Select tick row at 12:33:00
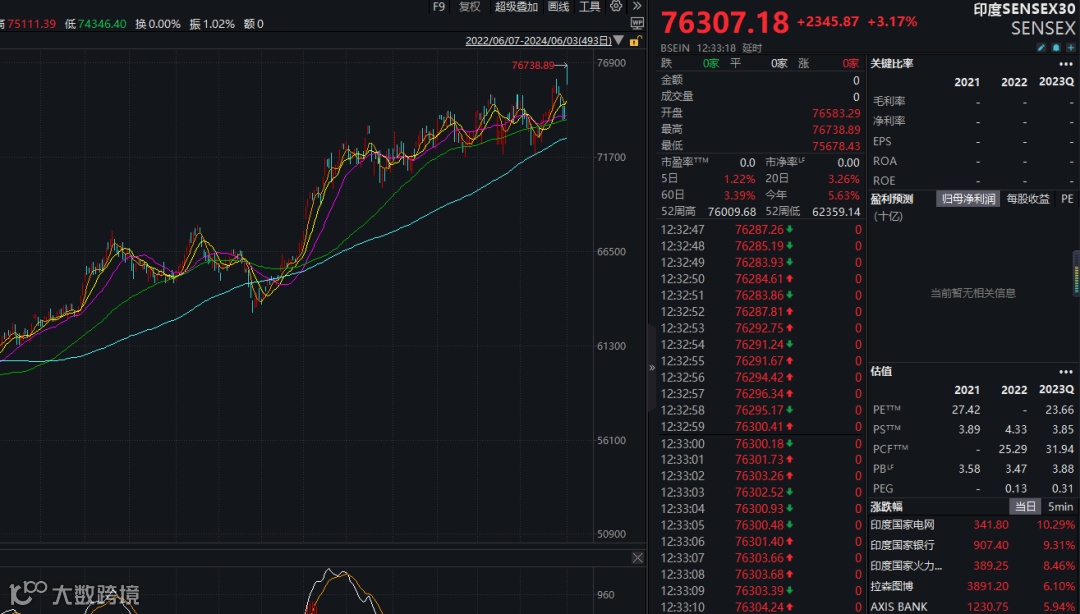Screen dimensions: 1080x614 click(x=761, y=444)
